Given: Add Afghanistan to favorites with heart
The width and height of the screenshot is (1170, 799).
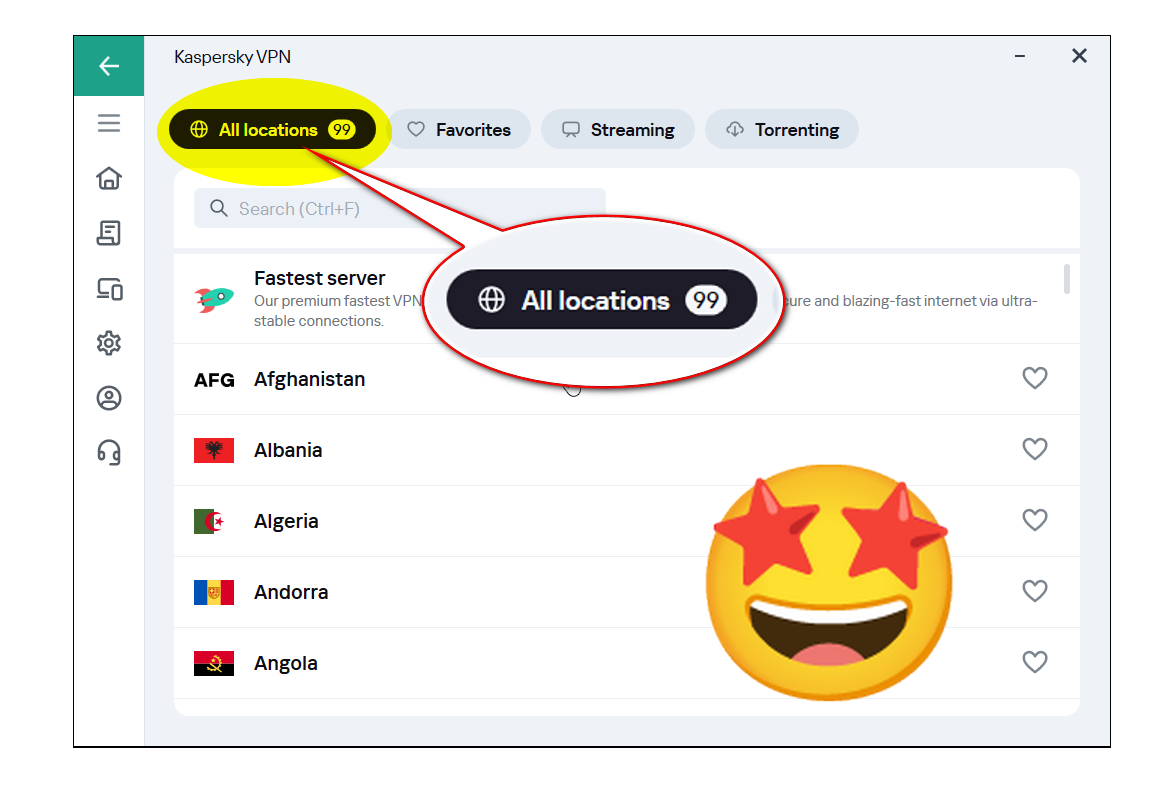Looking at the screenshot, I should pos(1035,378).
